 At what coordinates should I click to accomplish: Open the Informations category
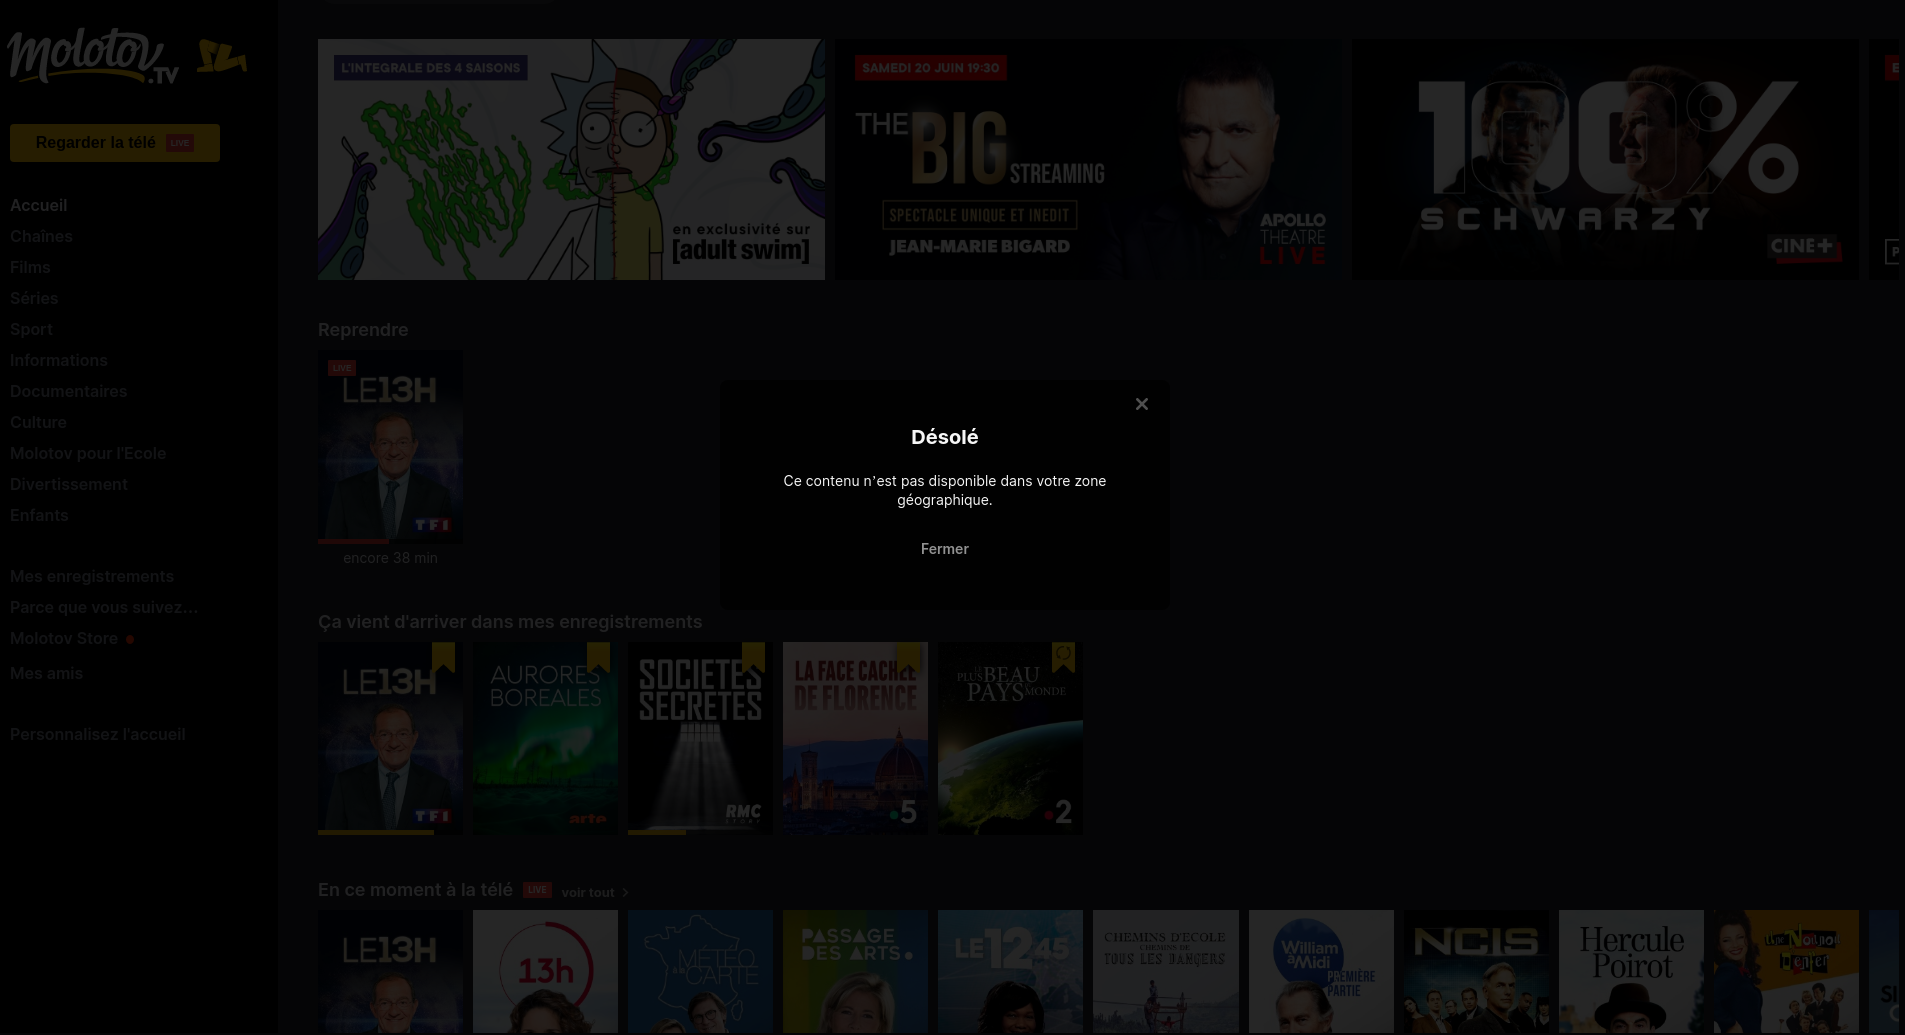59,360
